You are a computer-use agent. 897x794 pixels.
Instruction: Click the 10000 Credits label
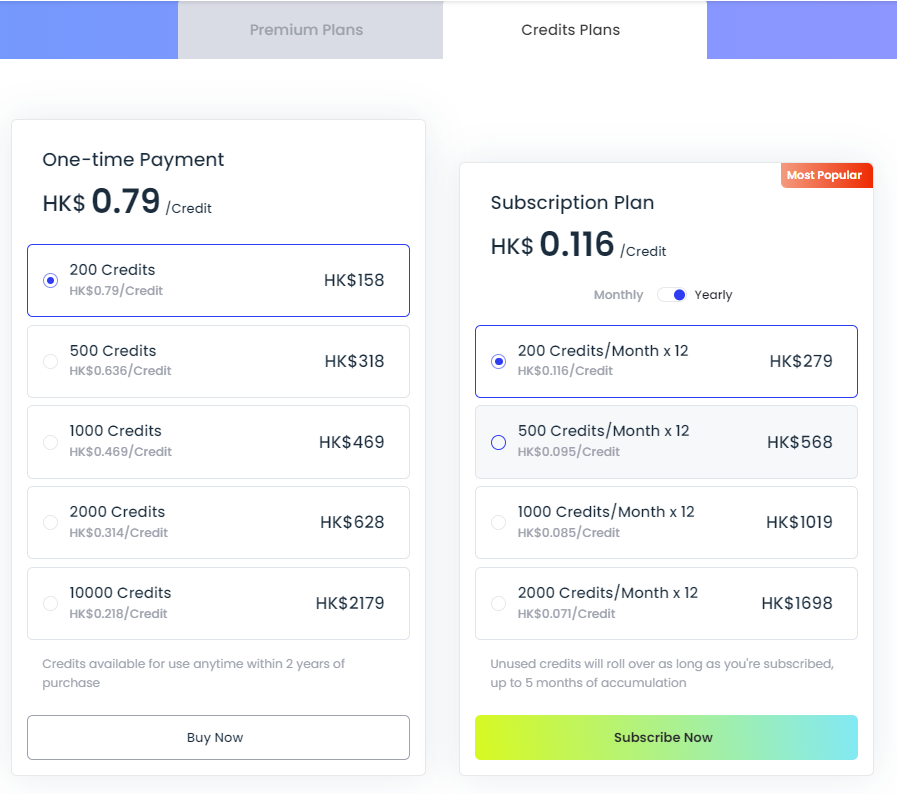[120, 593]
